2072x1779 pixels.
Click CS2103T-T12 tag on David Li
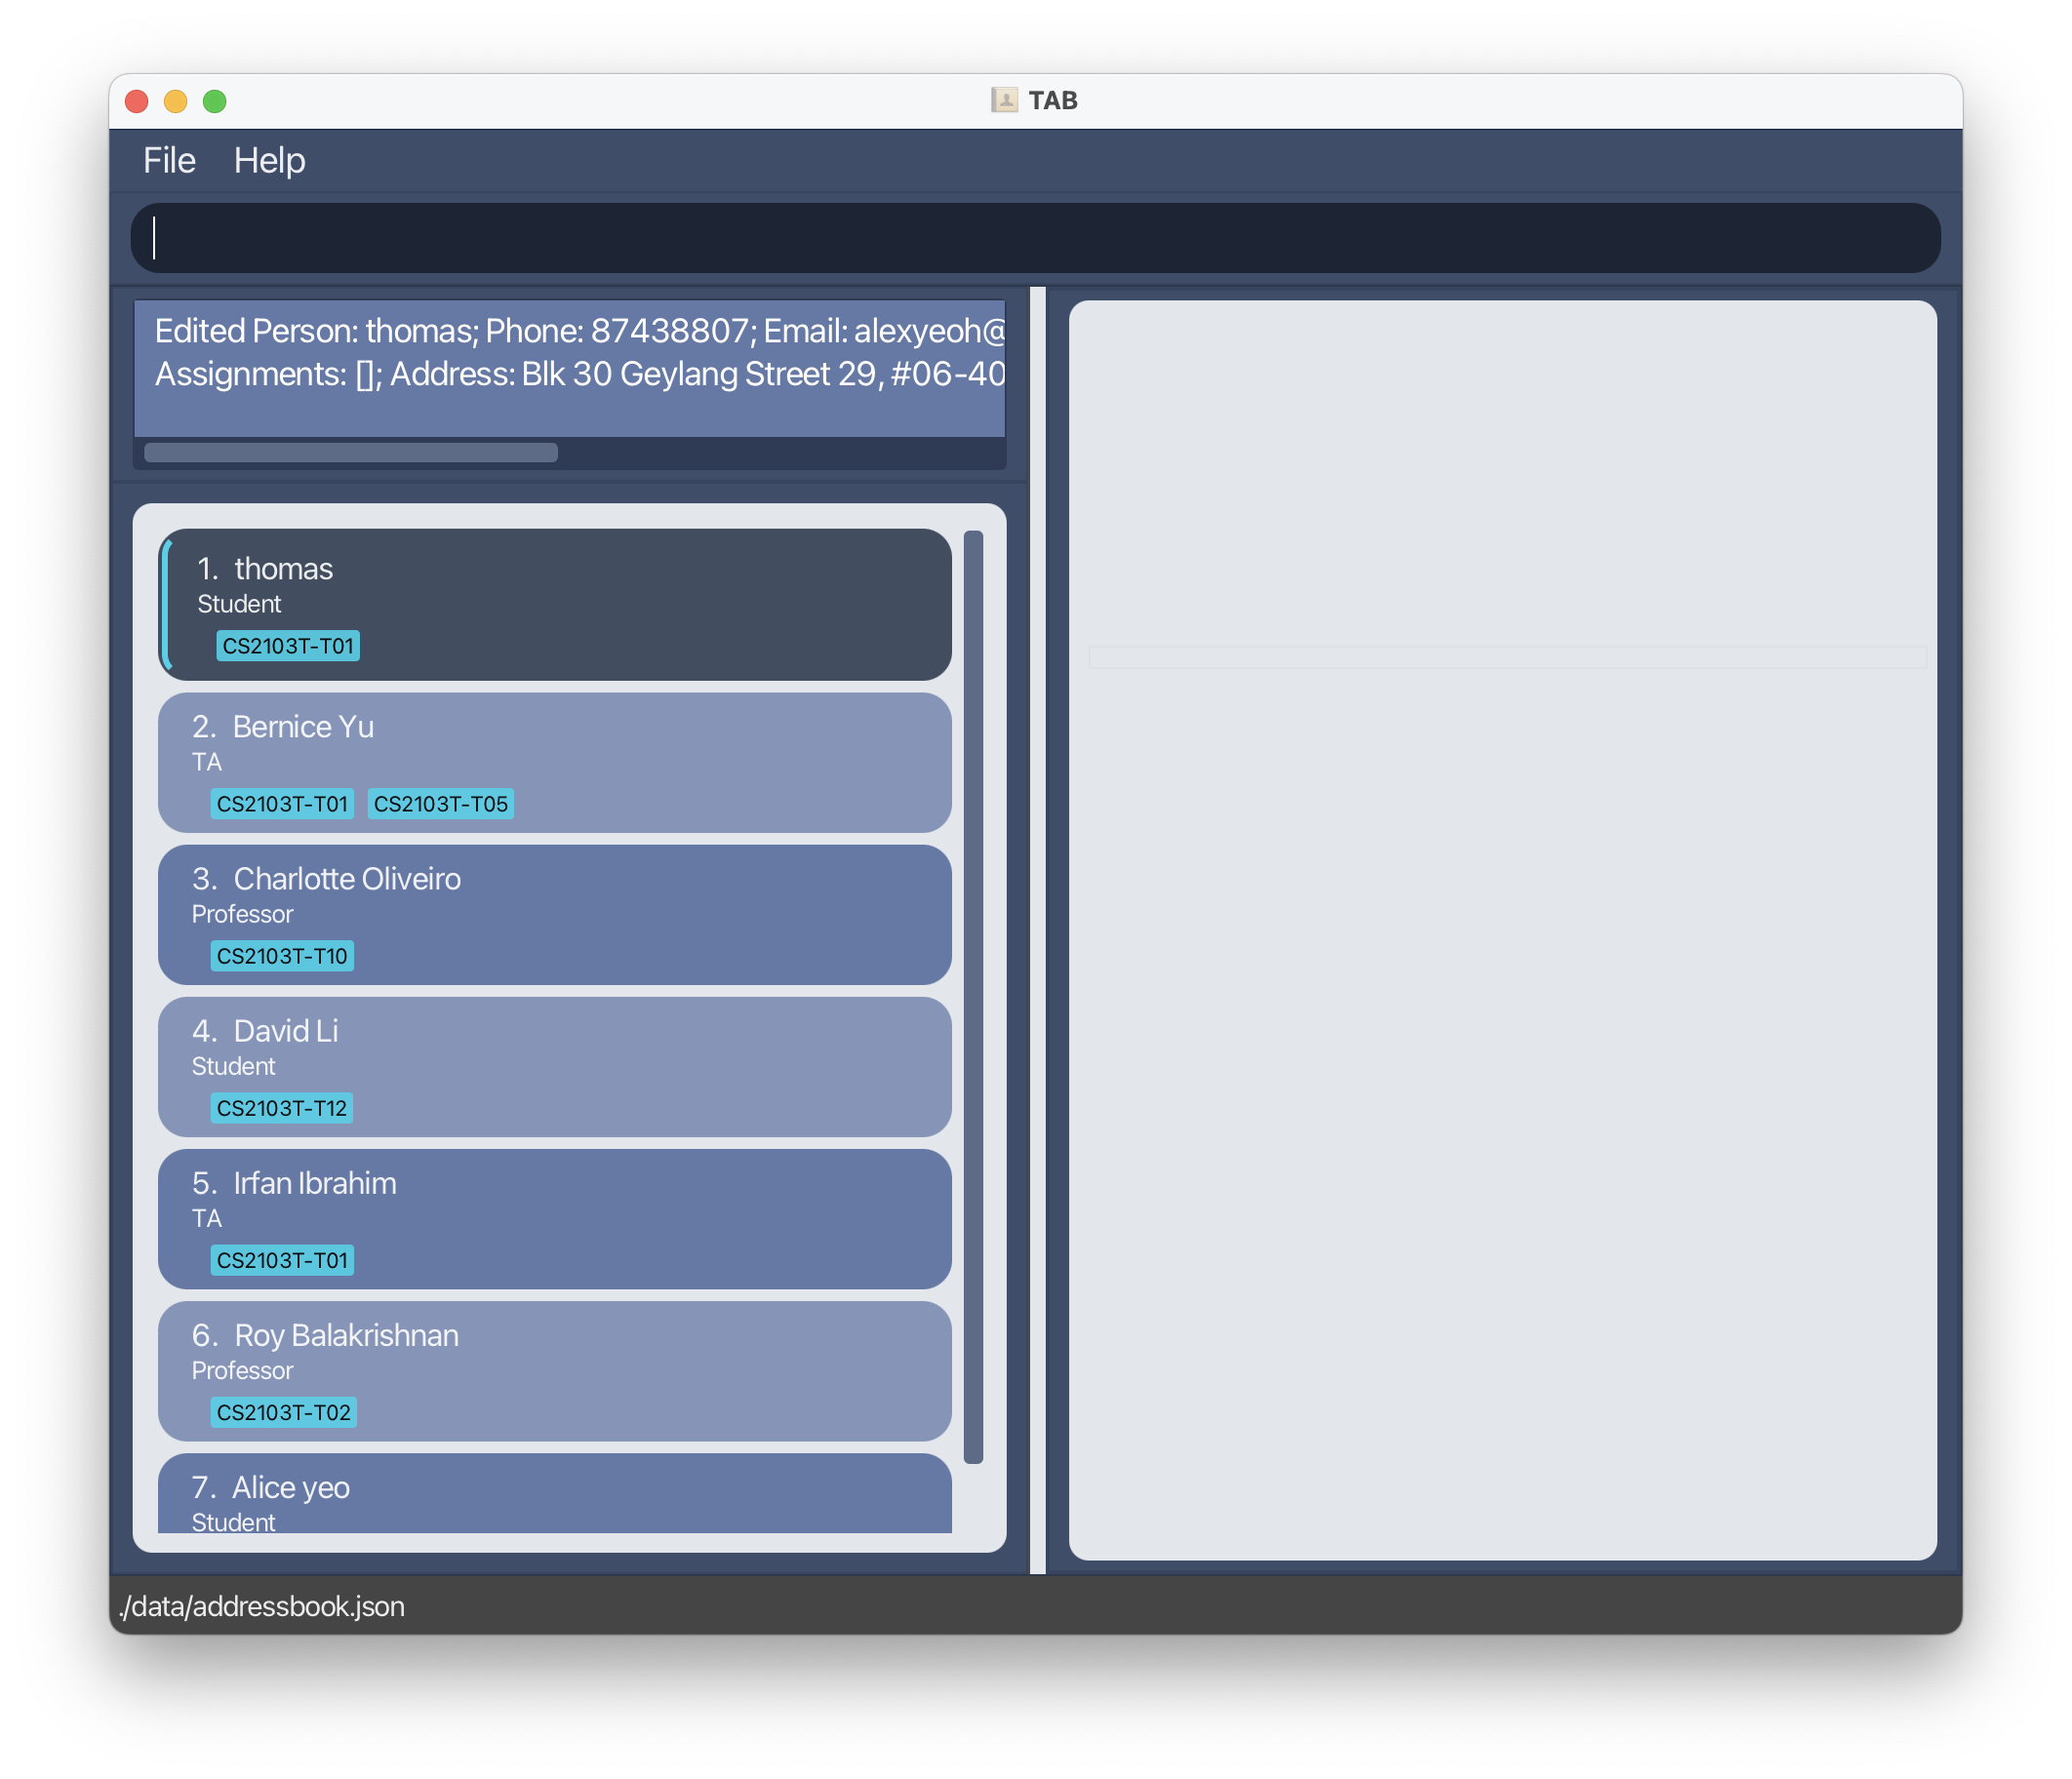281,1108
